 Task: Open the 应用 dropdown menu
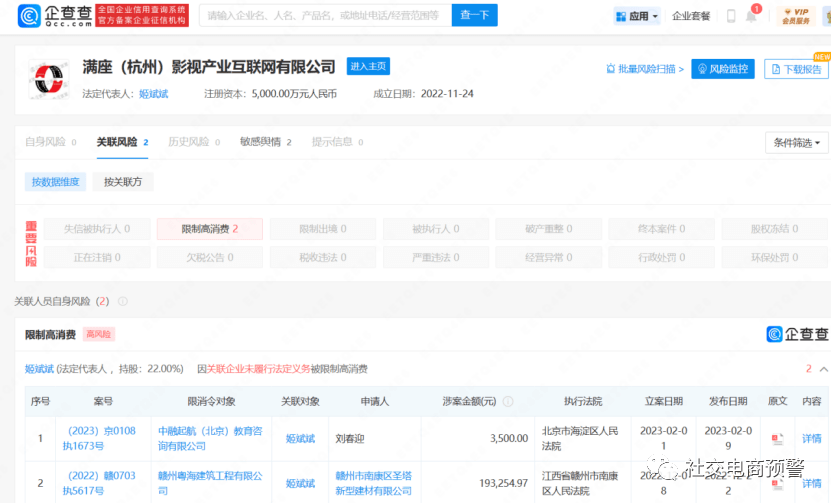(x=637, y=16)
